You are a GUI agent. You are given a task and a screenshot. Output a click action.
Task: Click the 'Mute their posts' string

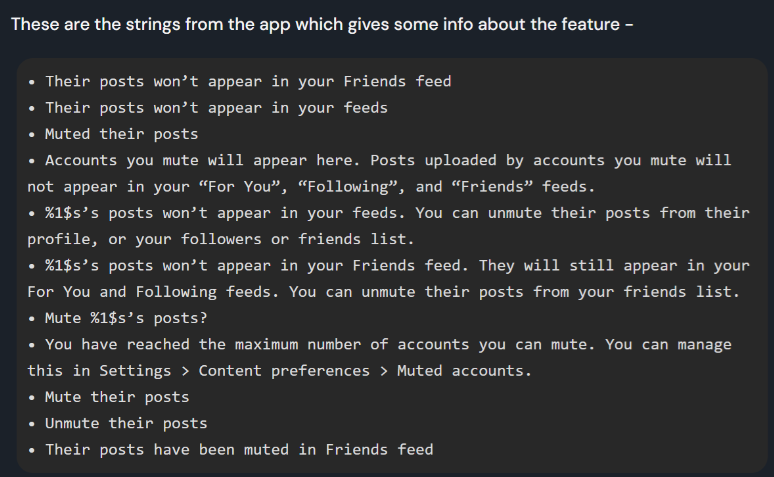[x=117, y=397]
